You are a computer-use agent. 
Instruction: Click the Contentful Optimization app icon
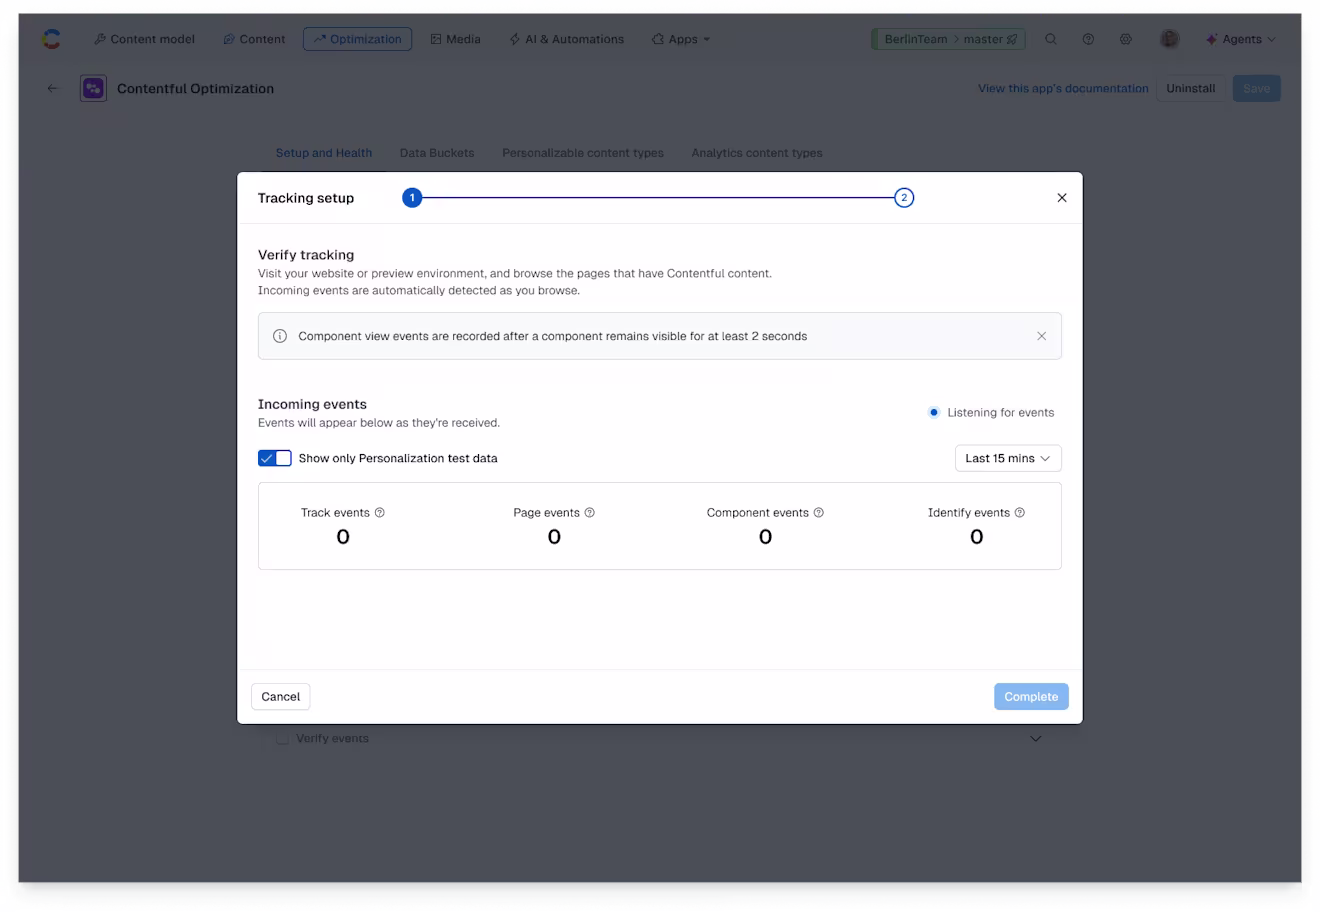(x=93, y=88)
